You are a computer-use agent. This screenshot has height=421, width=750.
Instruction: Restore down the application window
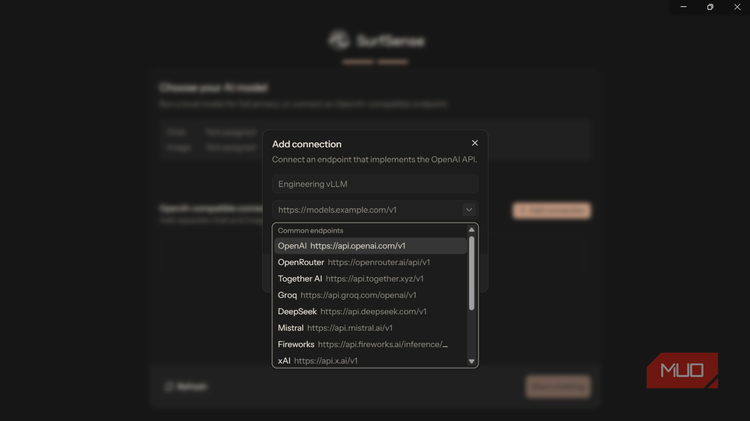coord(710,7)
